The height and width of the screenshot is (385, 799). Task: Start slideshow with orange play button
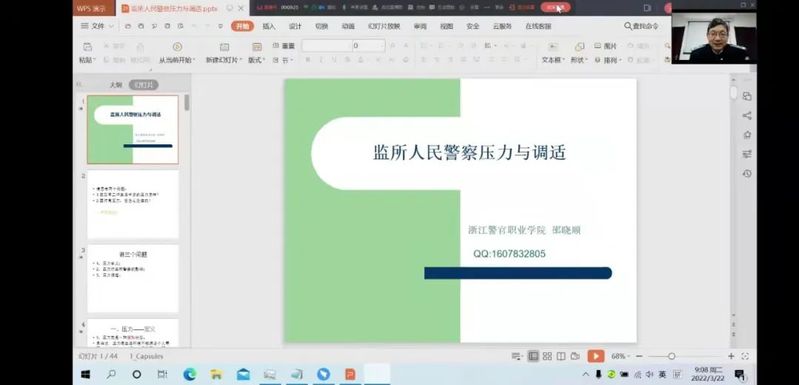click(595, 356)
